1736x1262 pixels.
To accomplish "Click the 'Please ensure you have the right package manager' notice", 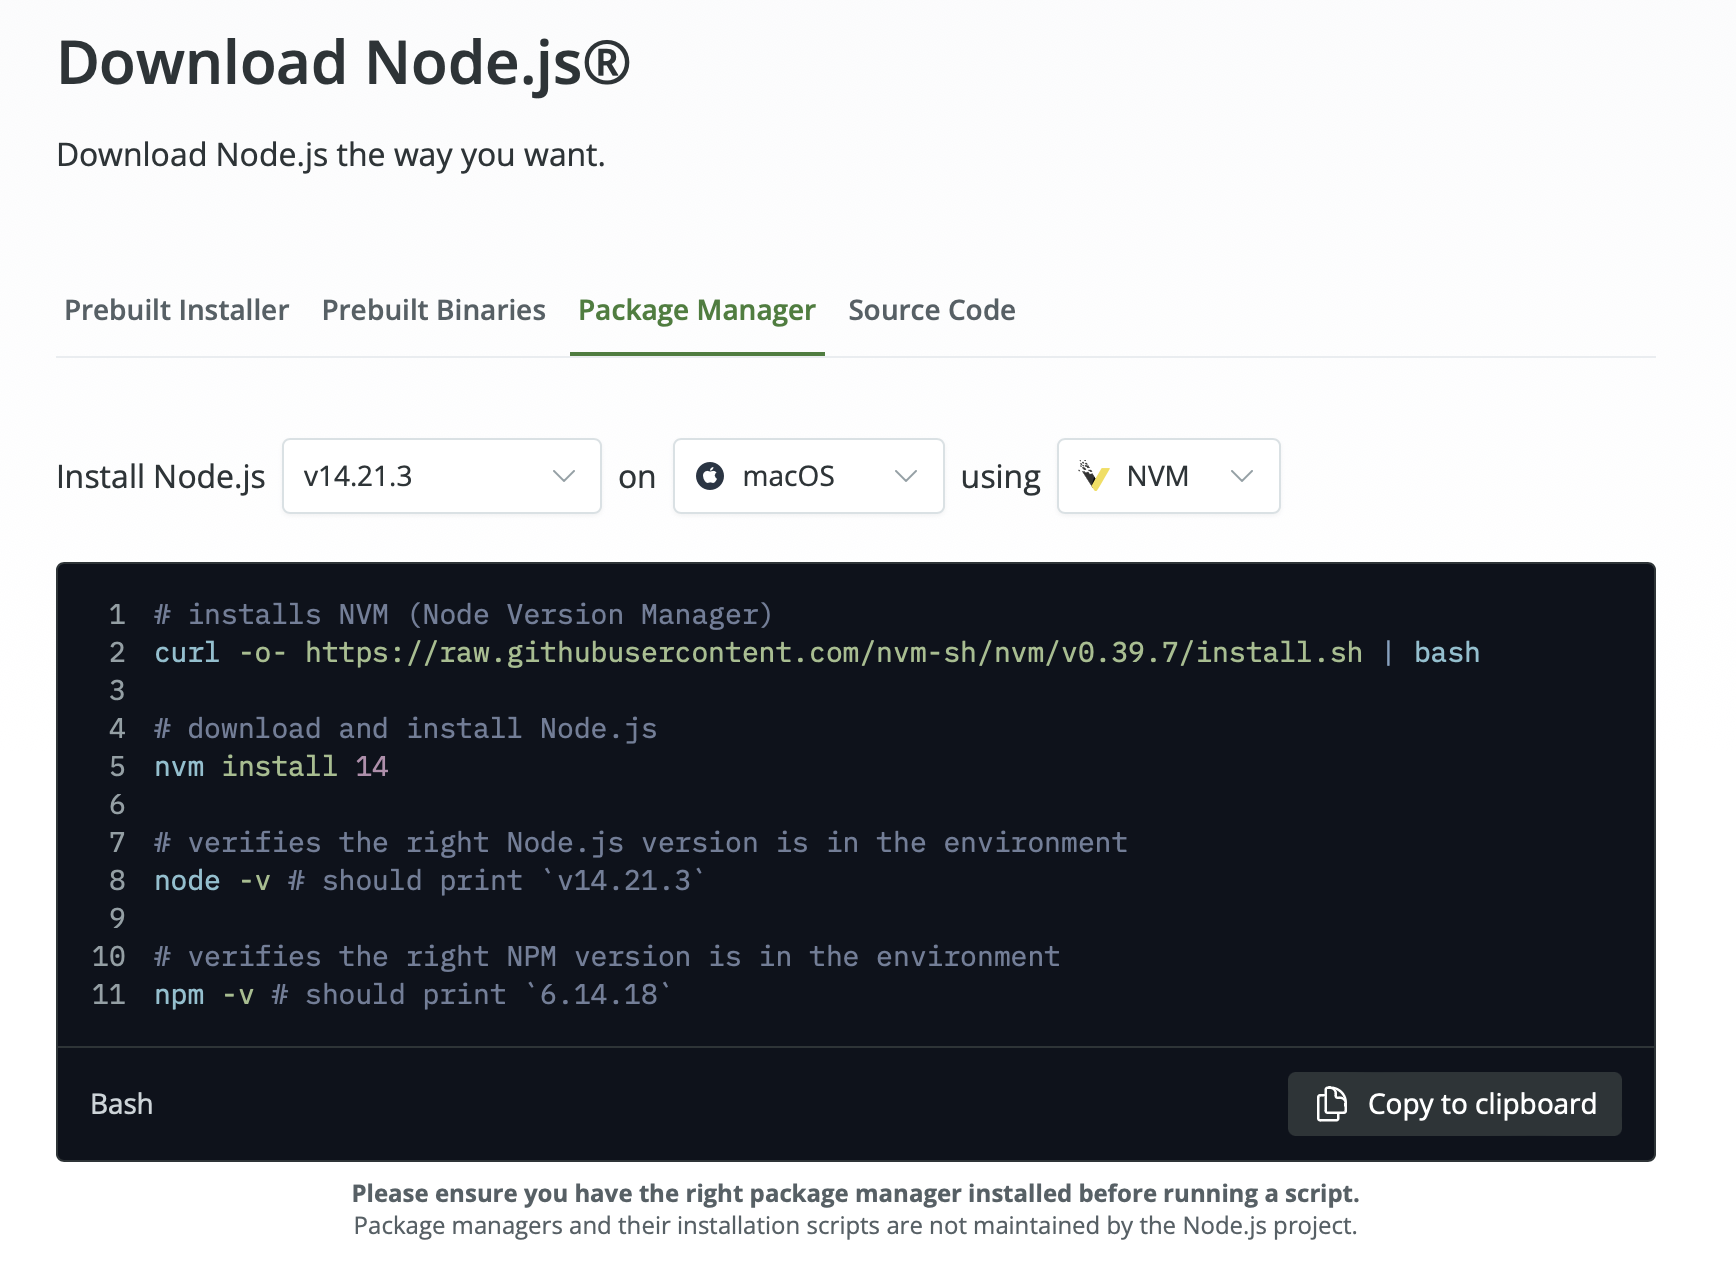I will [x=856, y=1193].
